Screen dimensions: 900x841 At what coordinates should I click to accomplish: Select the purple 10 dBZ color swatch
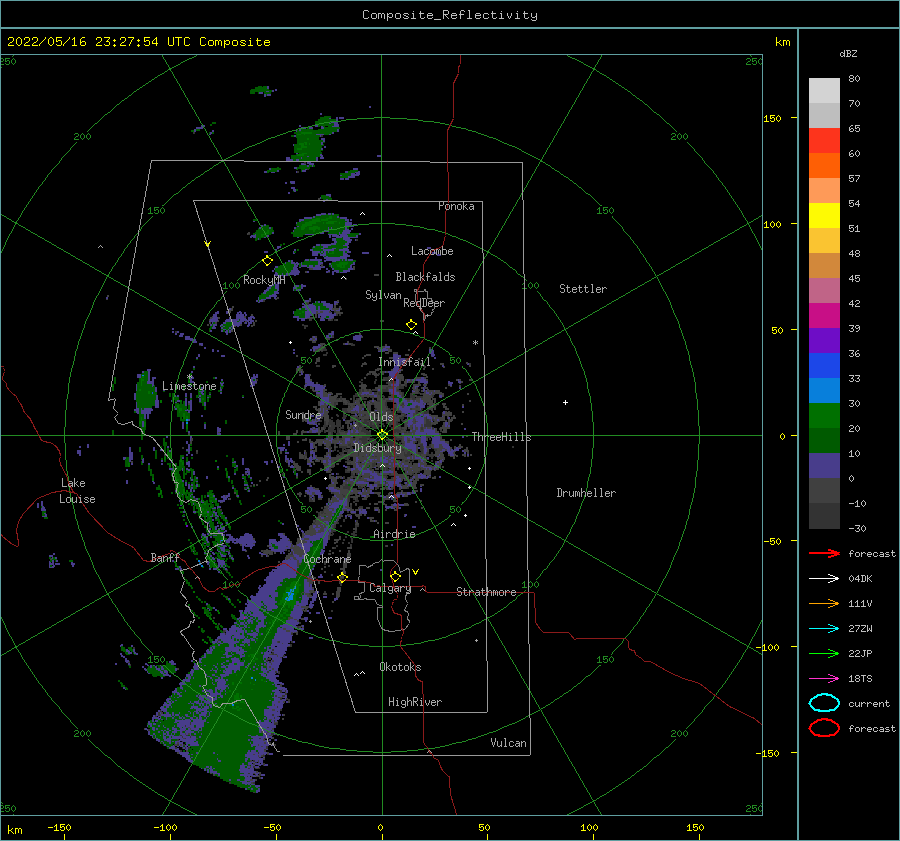(x=824, y=466)
